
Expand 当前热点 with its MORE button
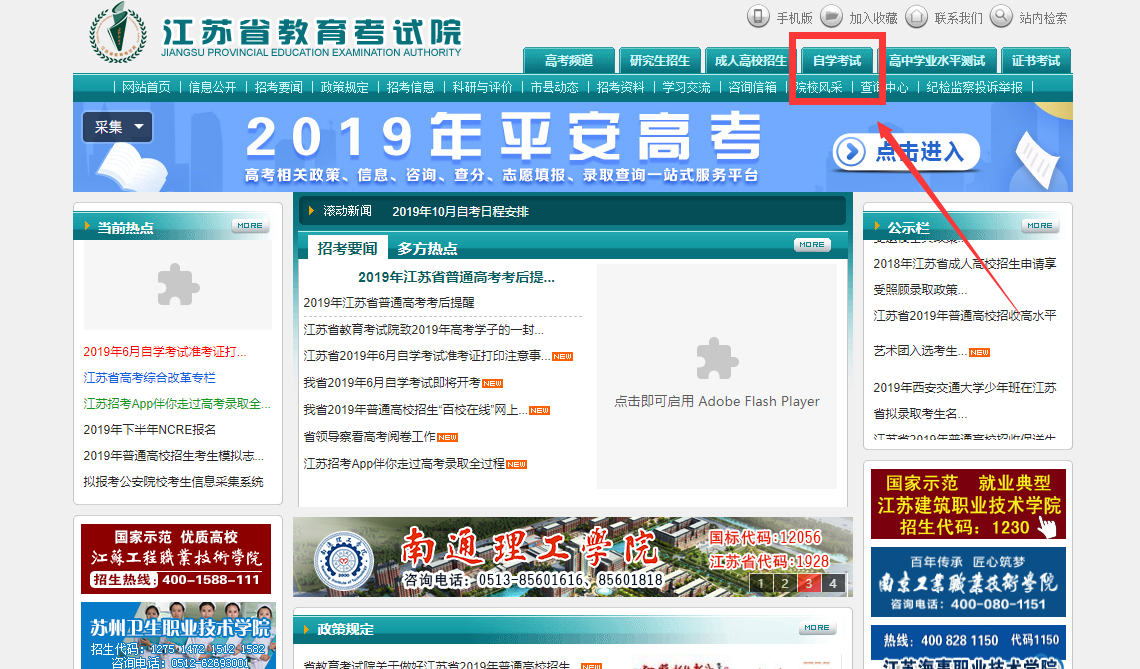click(x=250, y=226)
